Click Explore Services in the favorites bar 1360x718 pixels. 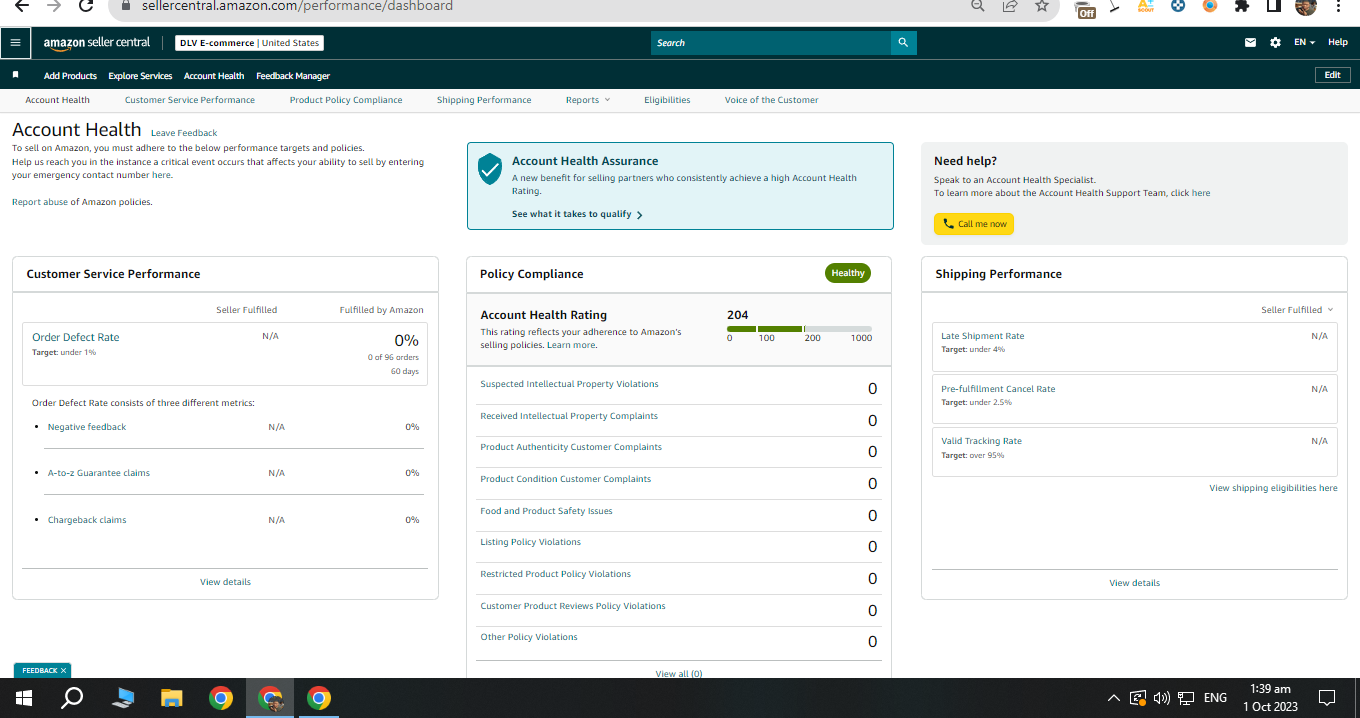[x=140, y=76]
